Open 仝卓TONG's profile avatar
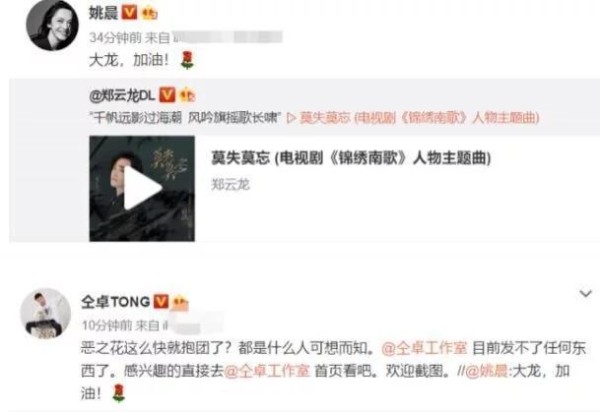 pyautogui.click(x=45, y=313)
